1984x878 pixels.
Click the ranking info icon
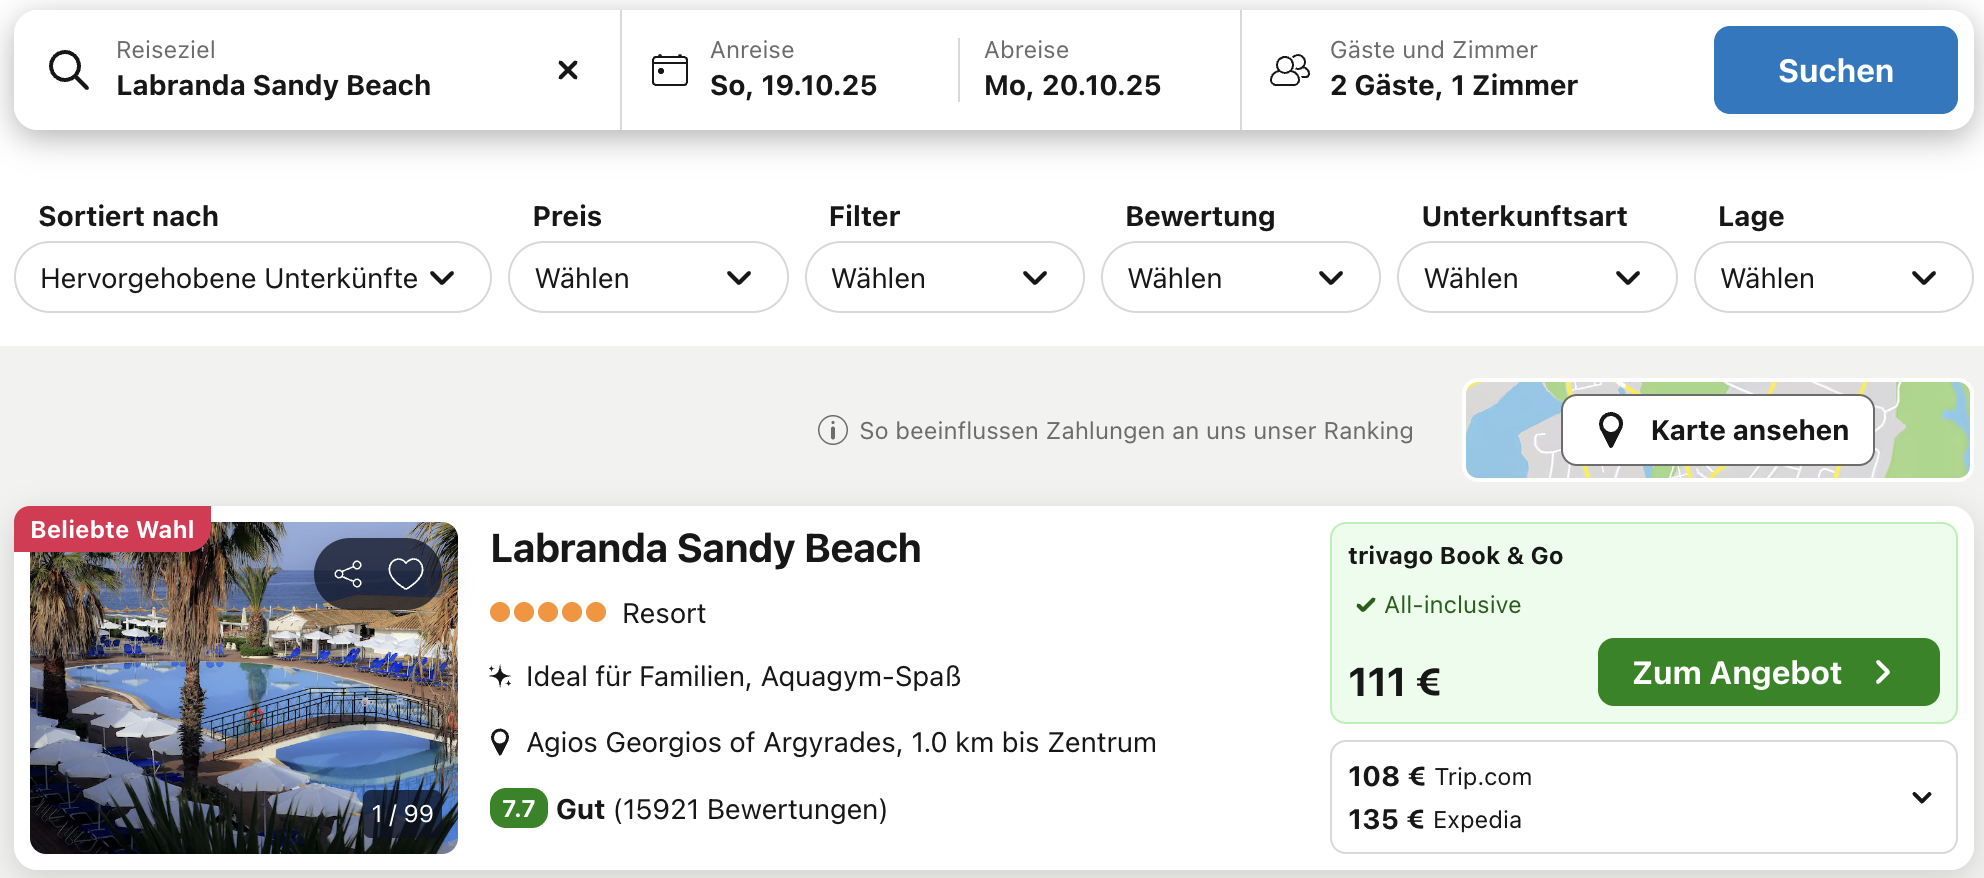tap(832, 430)
